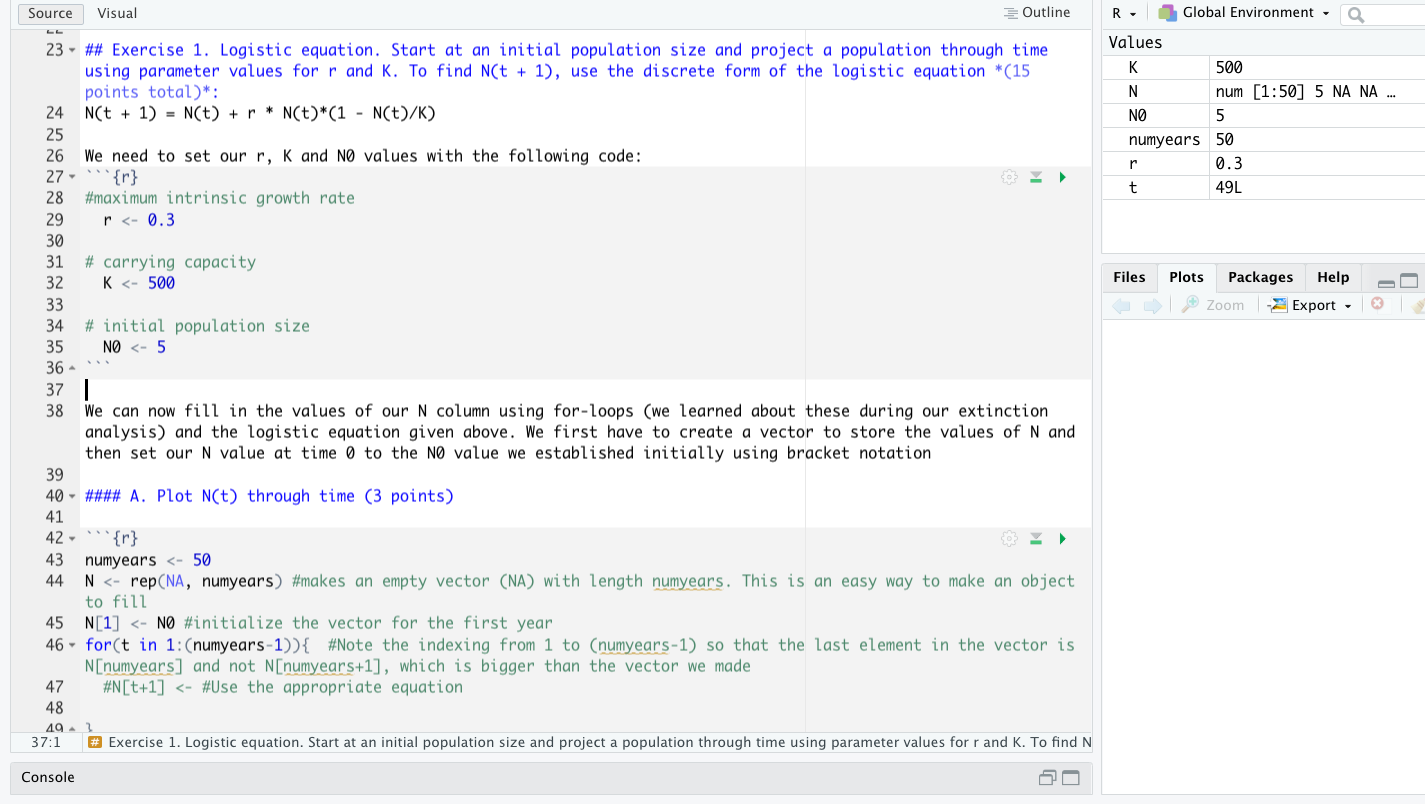The width and height of the screenshot is (1425, 804).
Task: Click the Global Environment icon
Action: (x=1167, y=13)
